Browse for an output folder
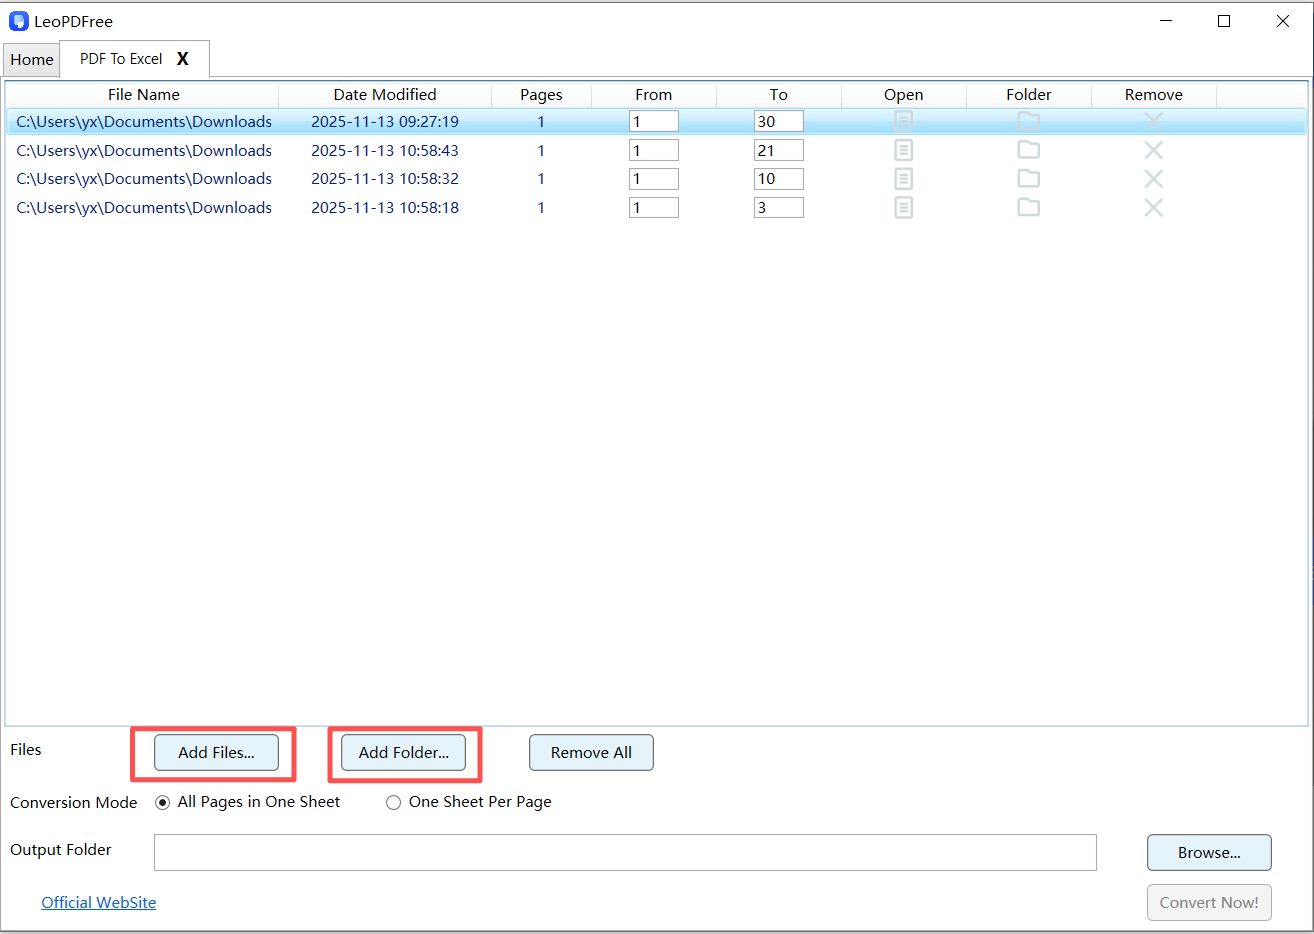The height and width of the screenshot is (934, 1314). coord(1208,852)
